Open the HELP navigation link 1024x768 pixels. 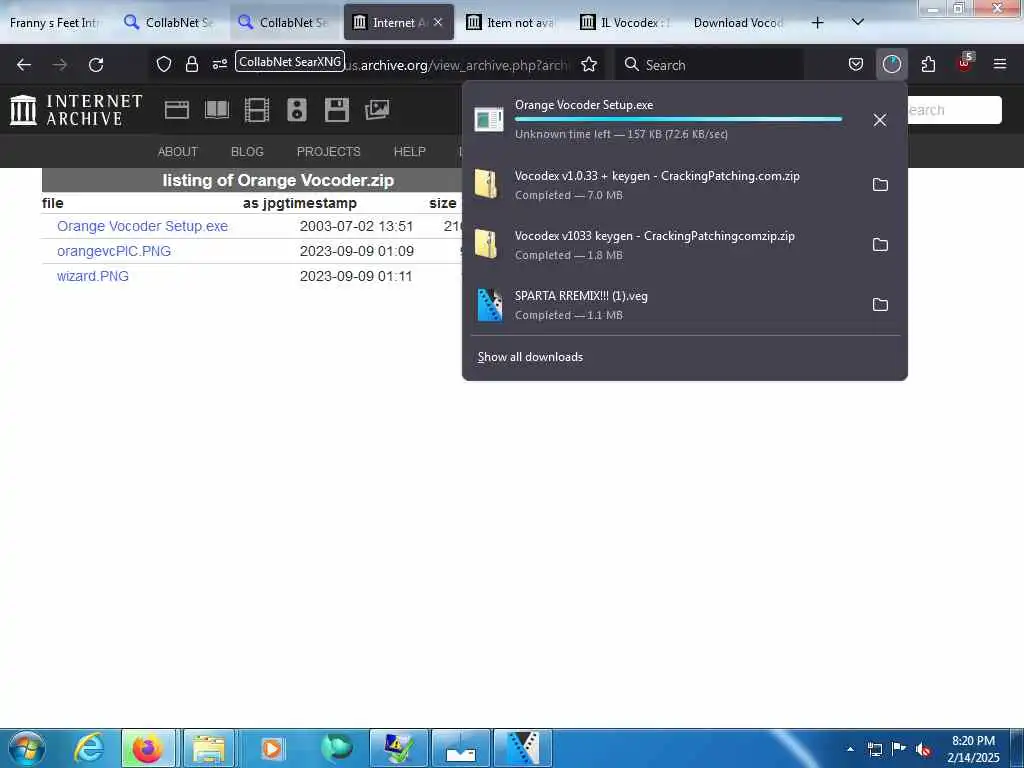[409, 152]
